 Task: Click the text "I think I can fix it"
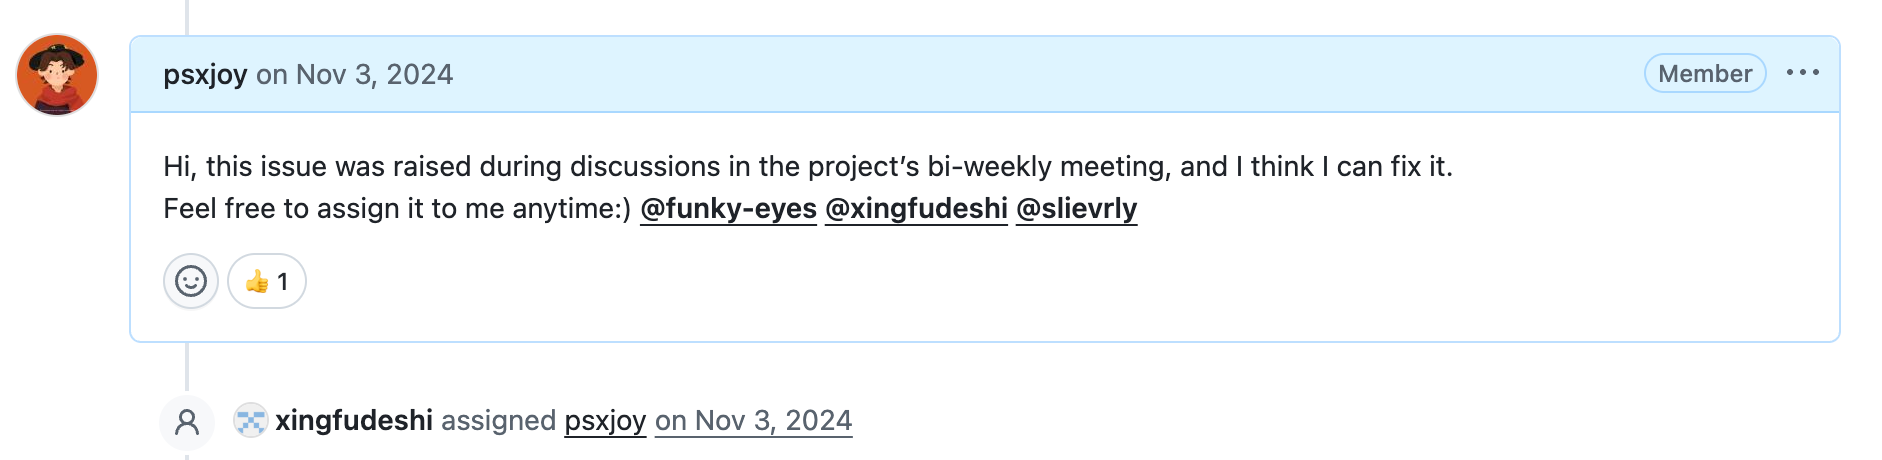coord(1343,166)
